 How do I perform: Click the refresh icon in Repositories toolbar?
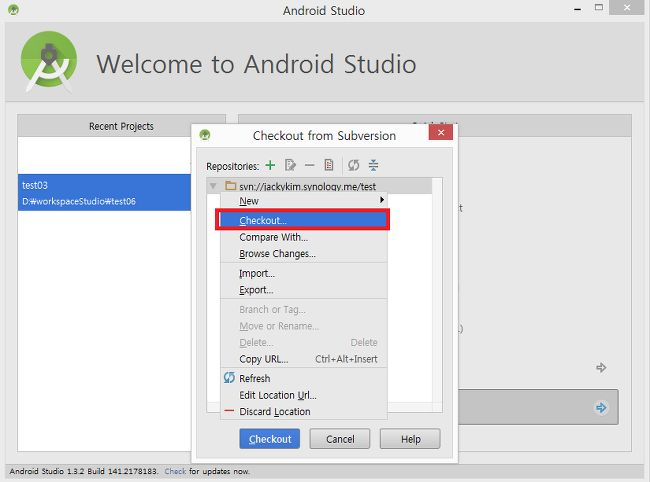pos(354,165)
